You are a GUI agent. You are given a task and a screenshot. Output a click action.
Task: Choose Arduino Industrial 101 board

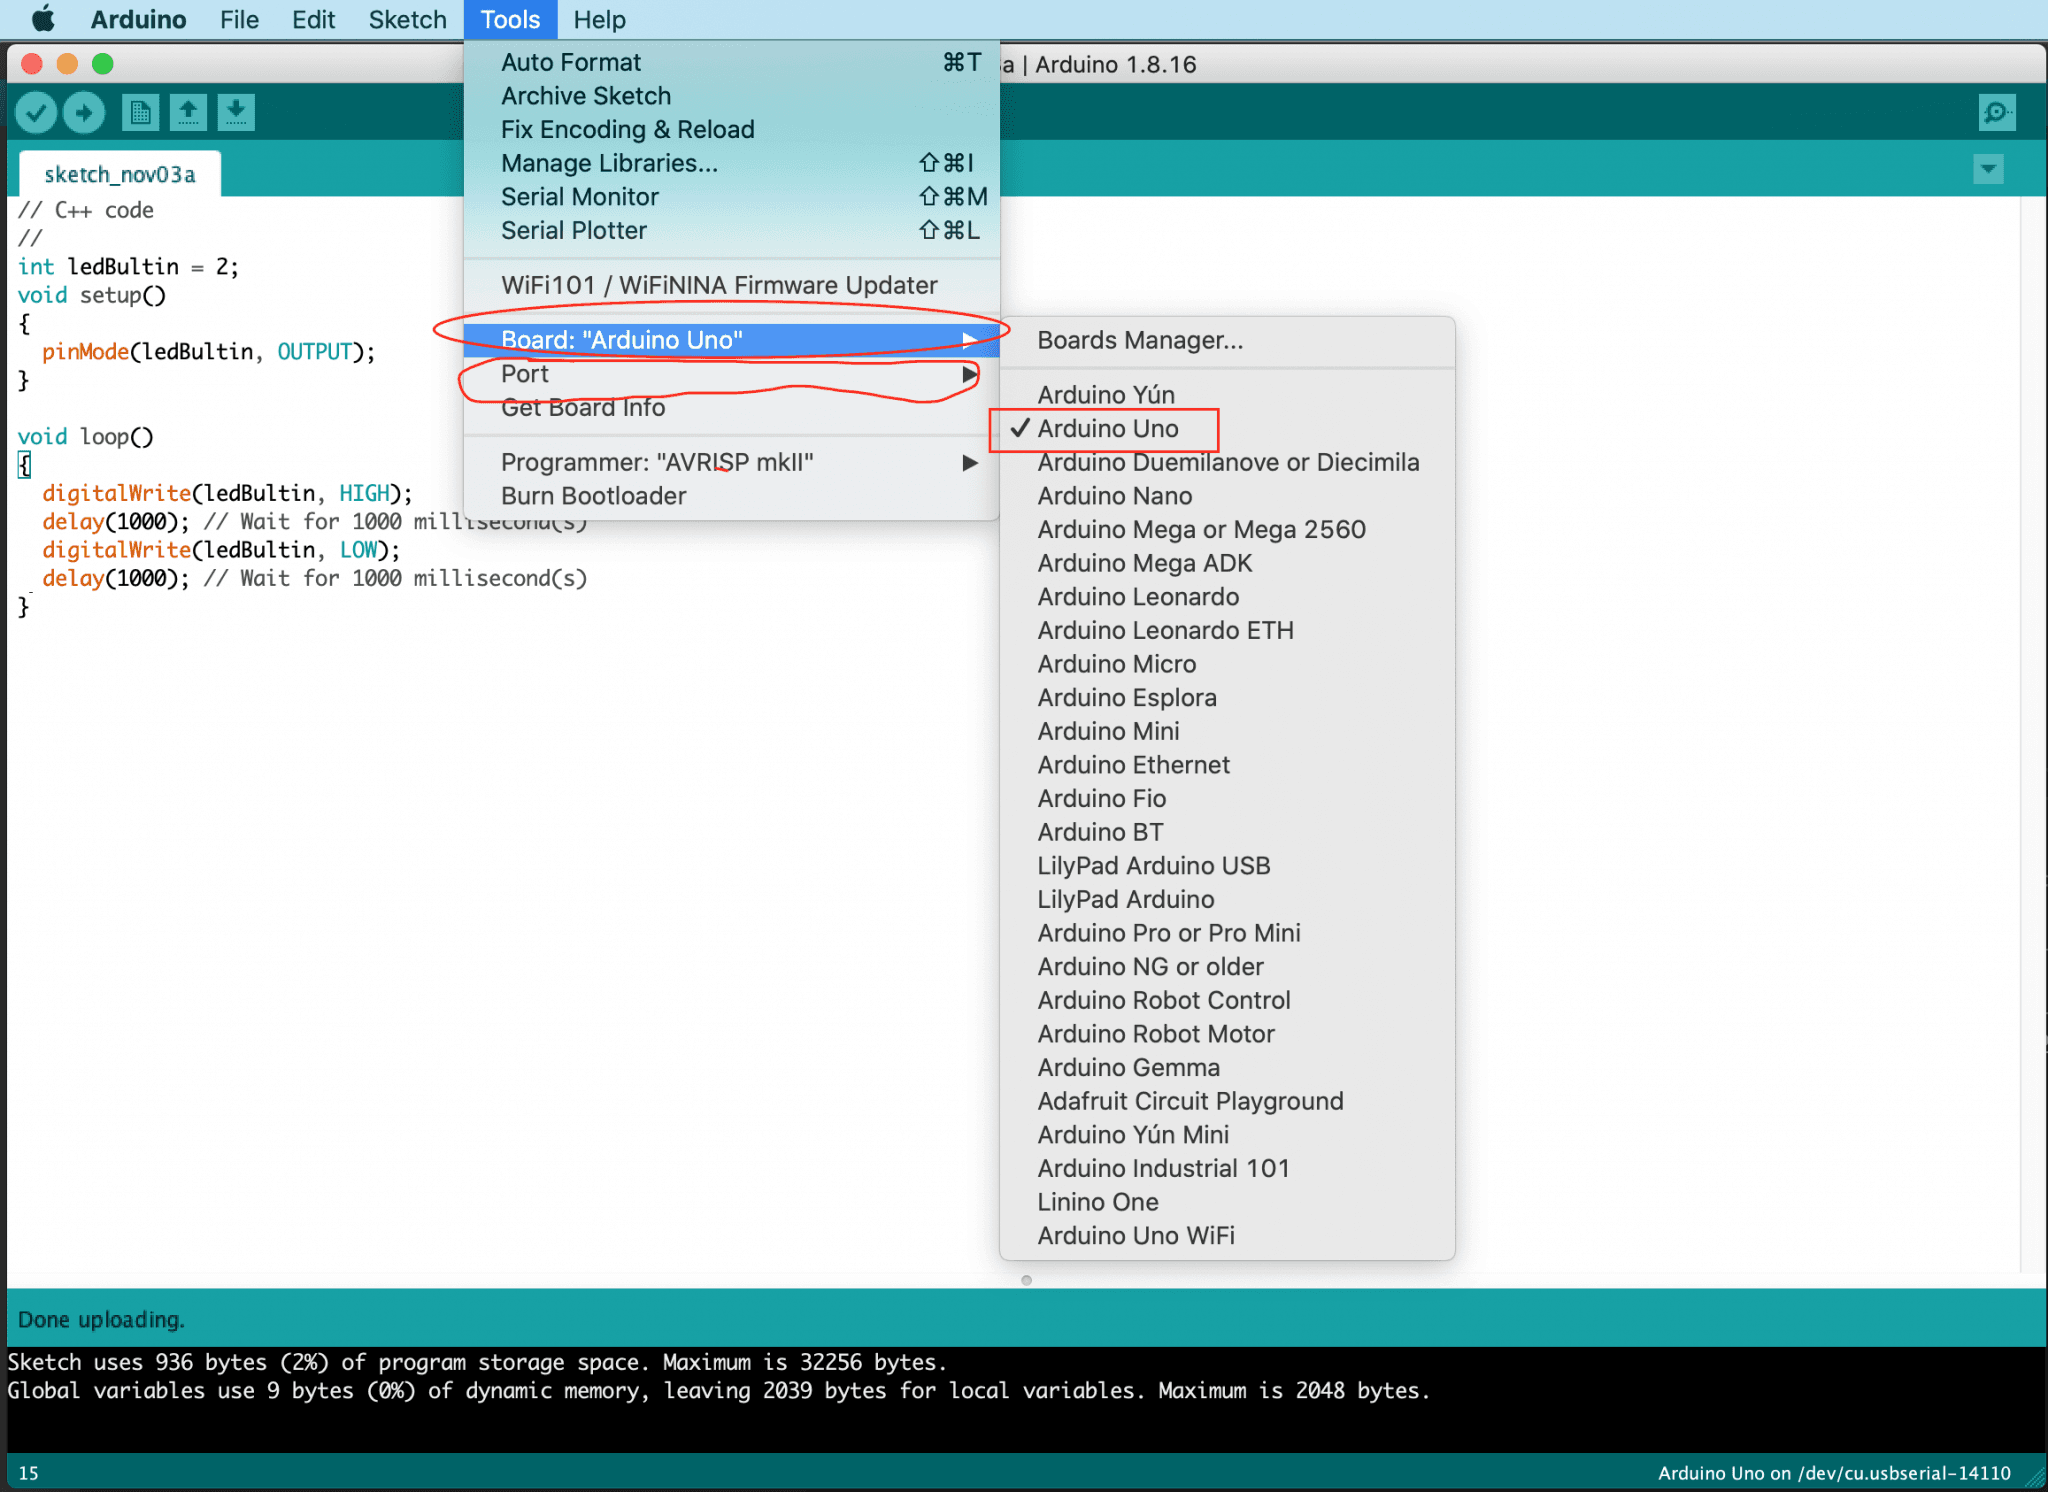1227,1169
